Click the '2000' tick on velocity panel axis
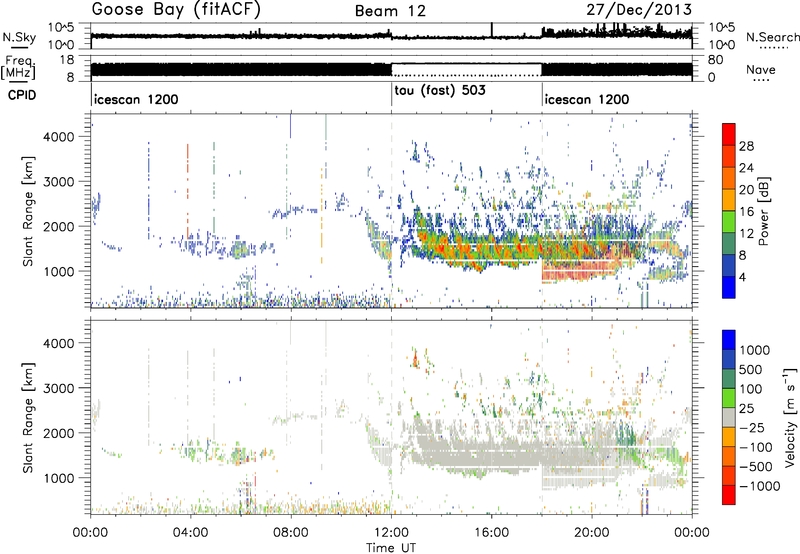Image resolution: width=800 pixels, height=554 pixels. pyautogui.click(x=60, y=433)
